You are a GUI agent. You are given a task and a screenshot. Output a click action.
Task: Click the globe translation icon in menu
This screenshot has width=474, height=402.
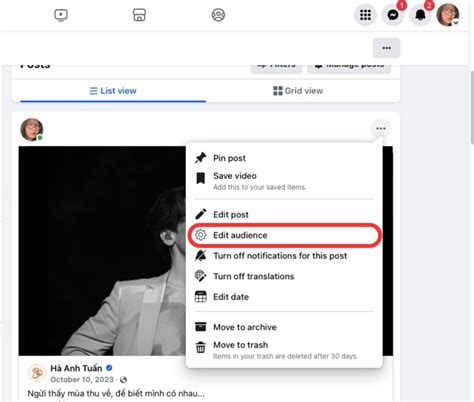pos(201,276)
